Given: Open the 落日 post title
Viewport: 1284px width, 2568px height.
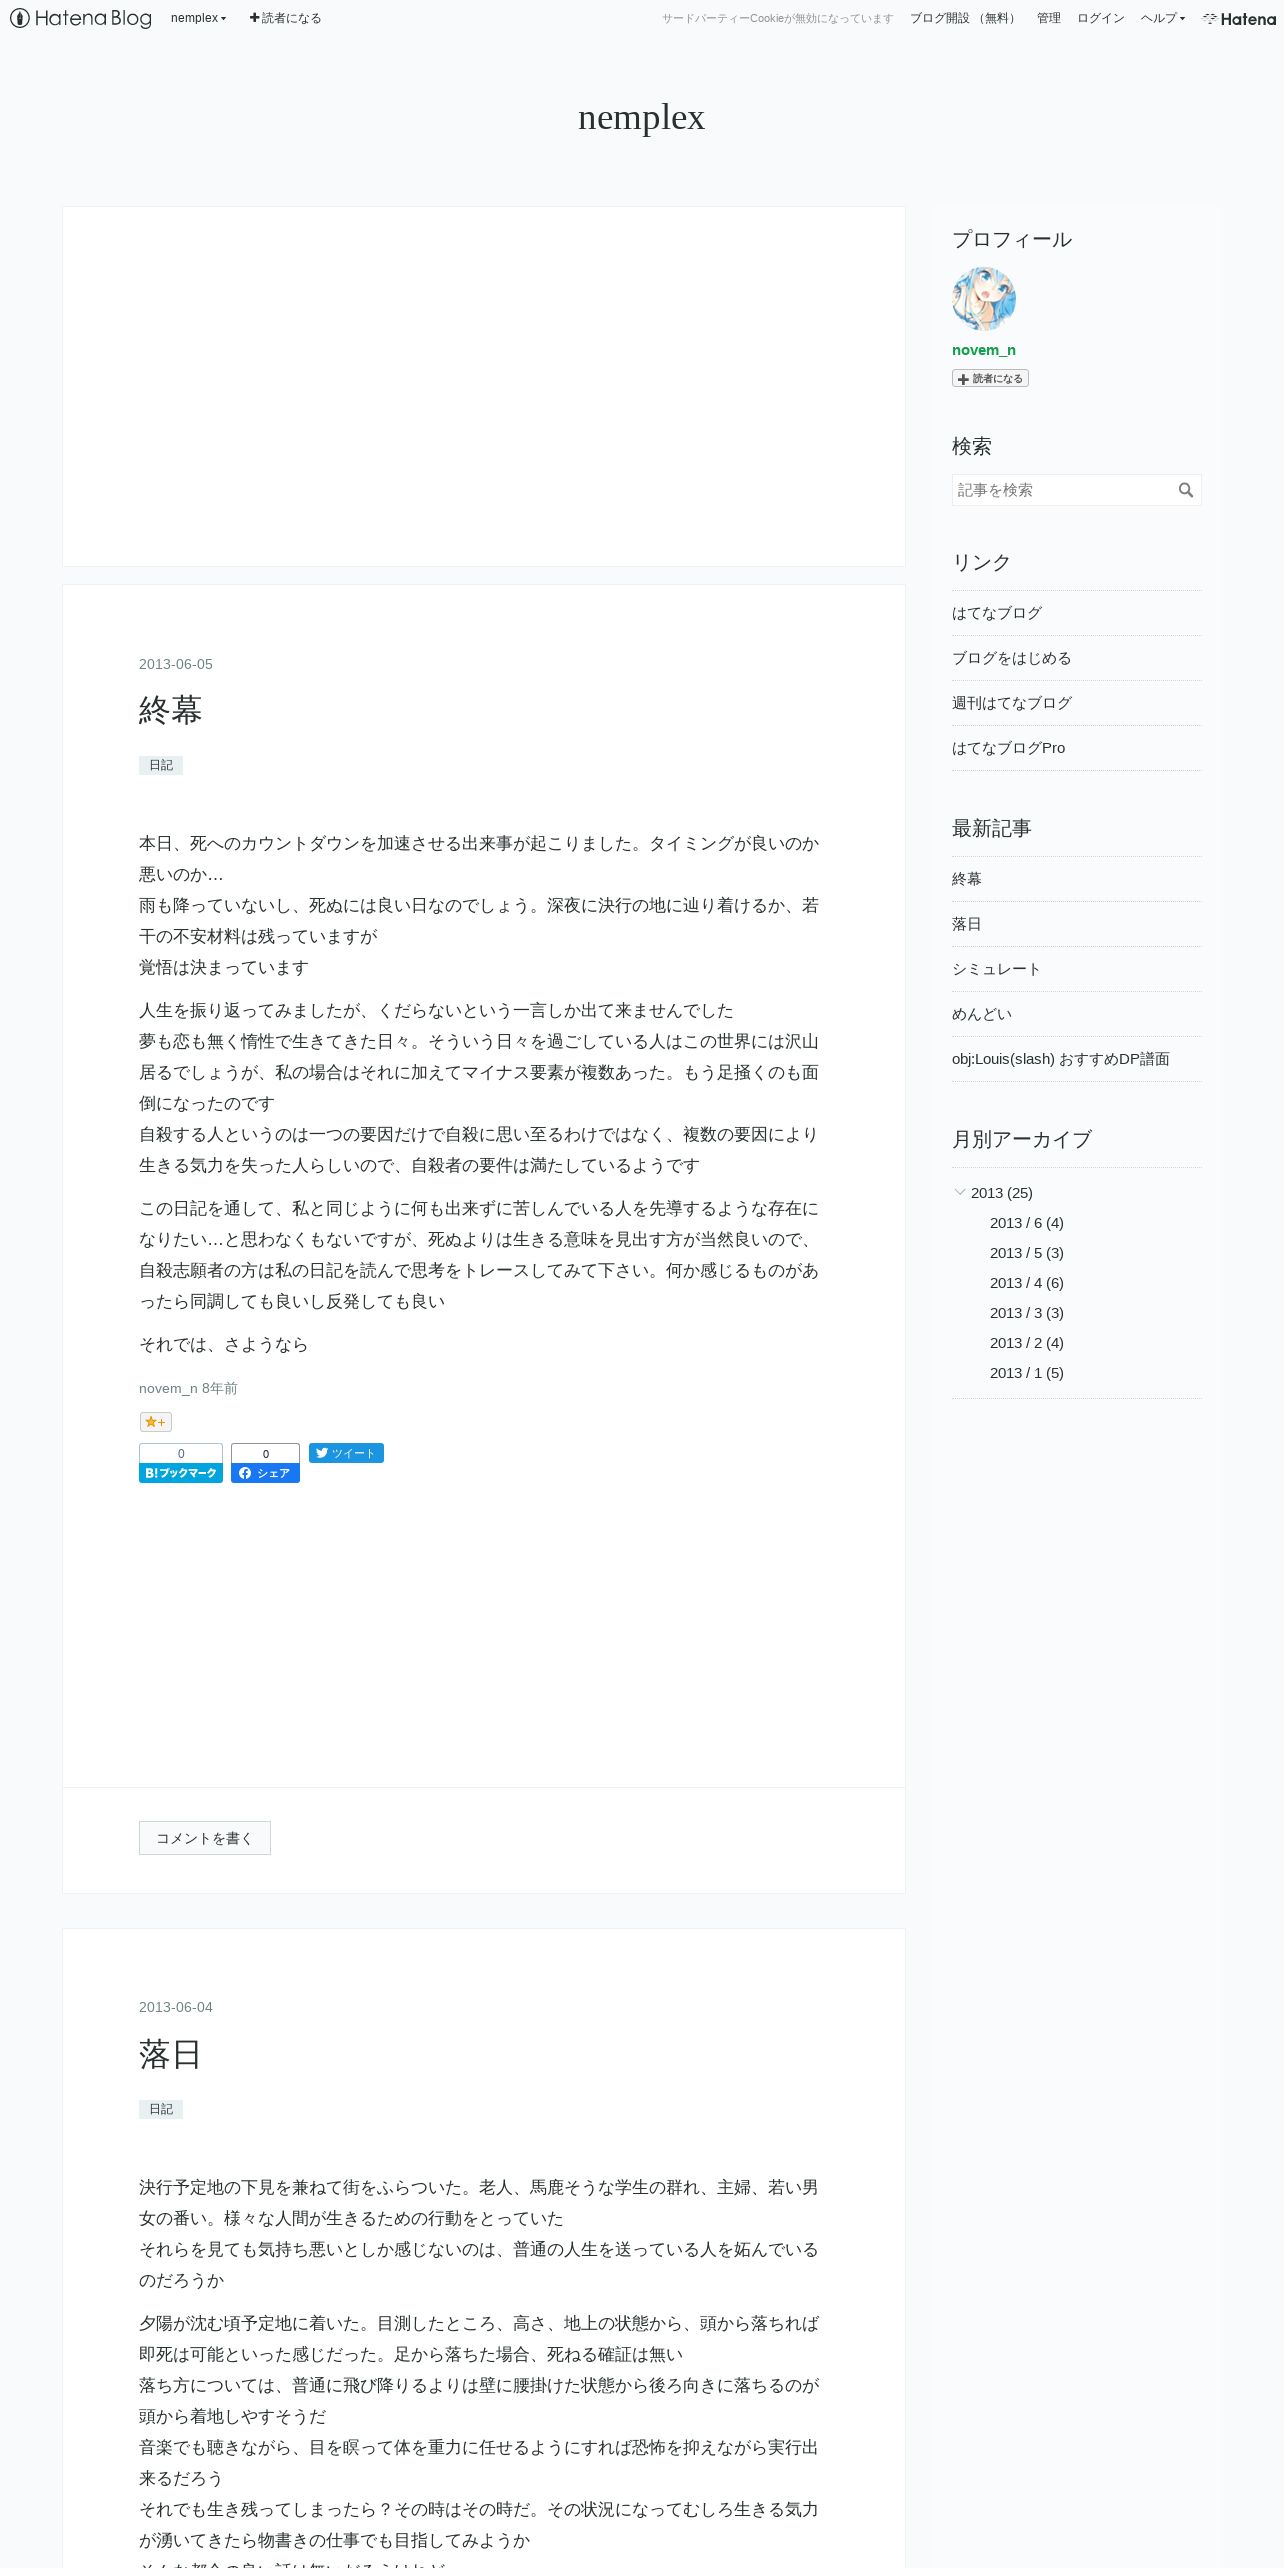Looking at the screenshot, I should (x=171, y=2054).
